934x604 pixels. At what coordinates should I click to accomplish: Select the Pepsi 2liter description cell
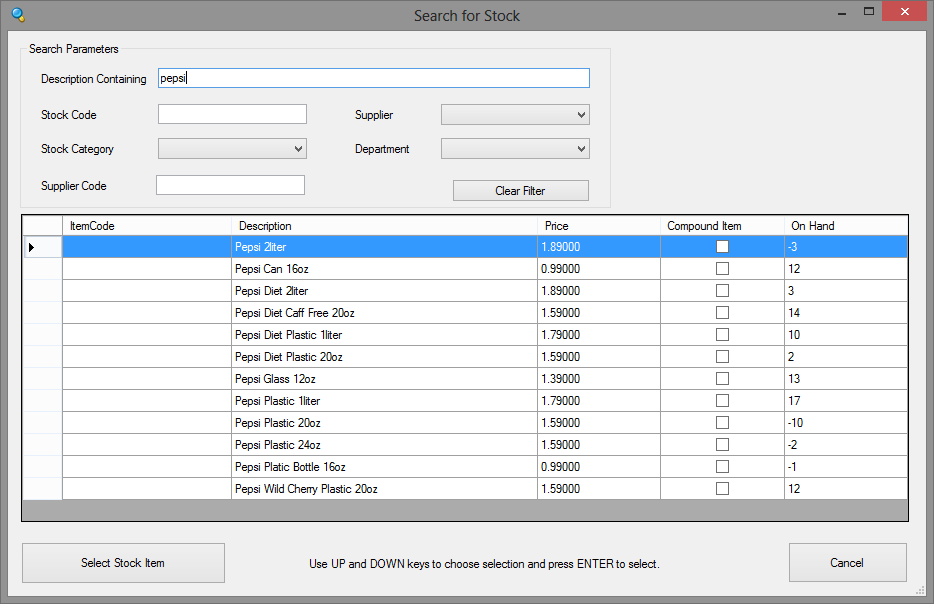(x=384, y=247)
